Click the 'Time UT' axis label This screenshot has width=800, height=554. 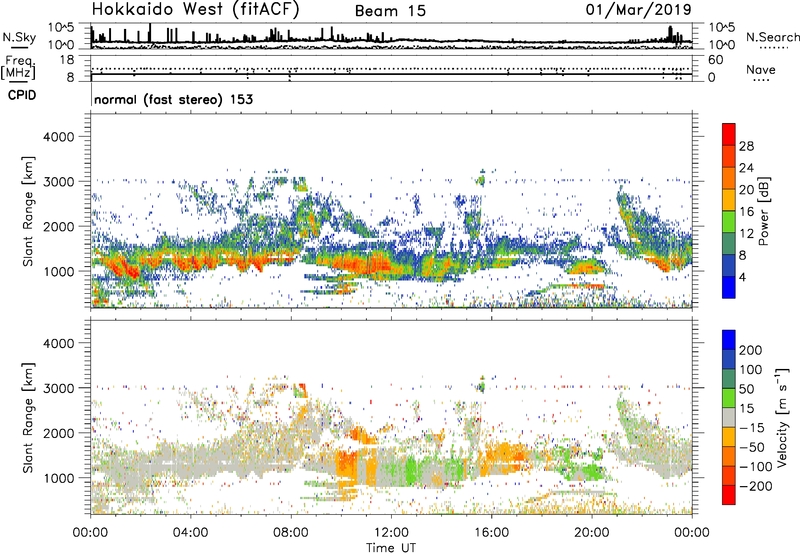pyautogui.click(x=391, y=548)
